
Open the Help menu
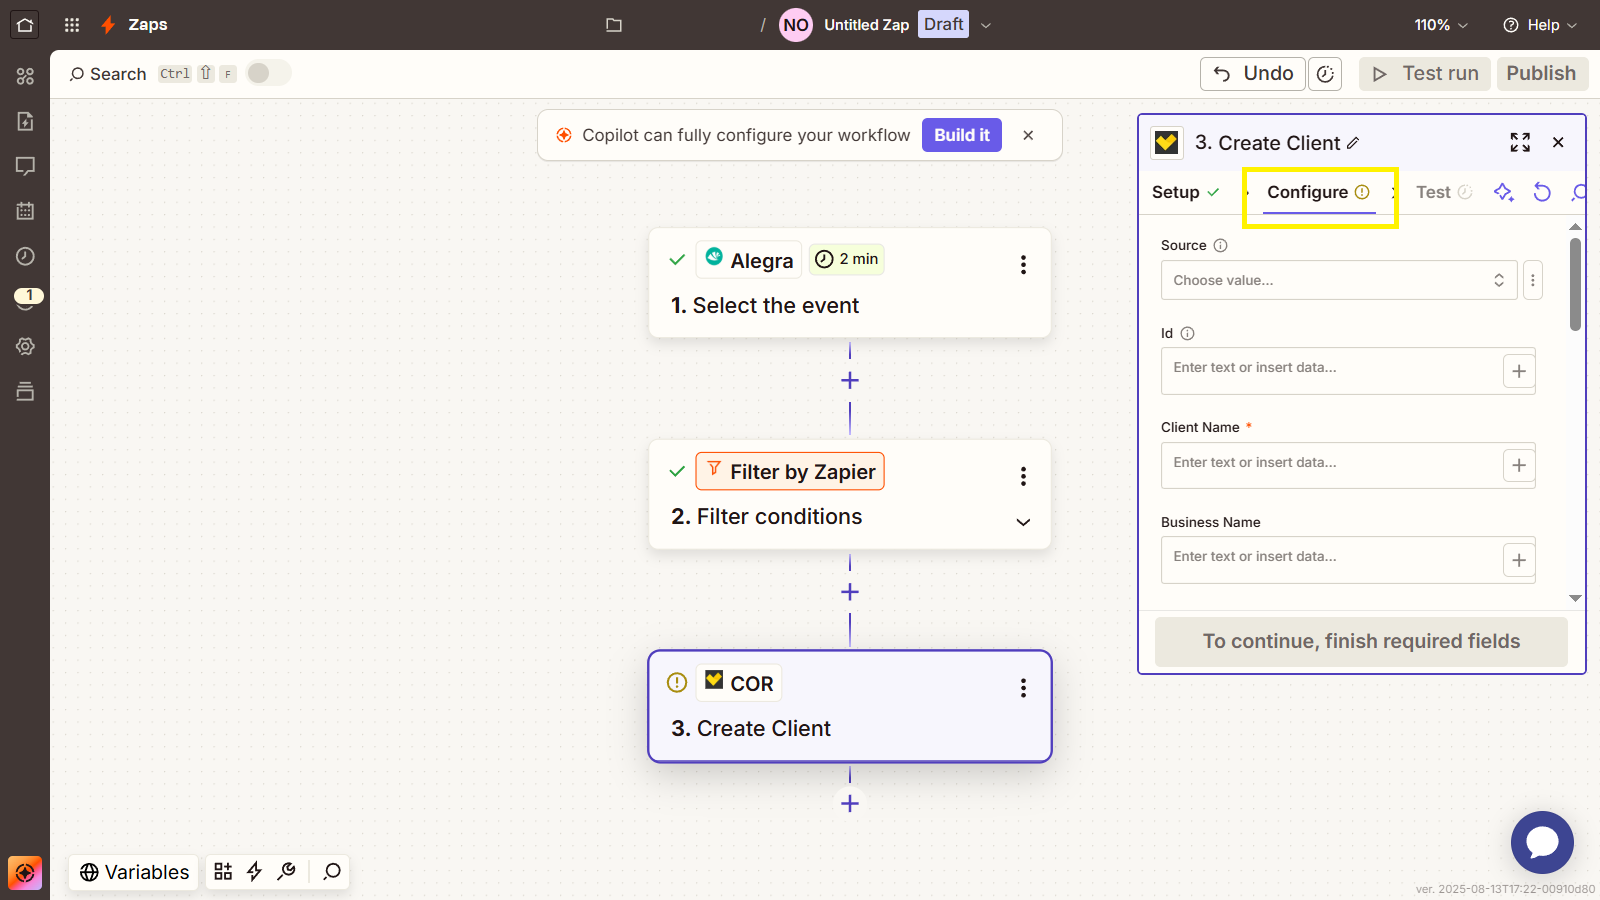1540,25
